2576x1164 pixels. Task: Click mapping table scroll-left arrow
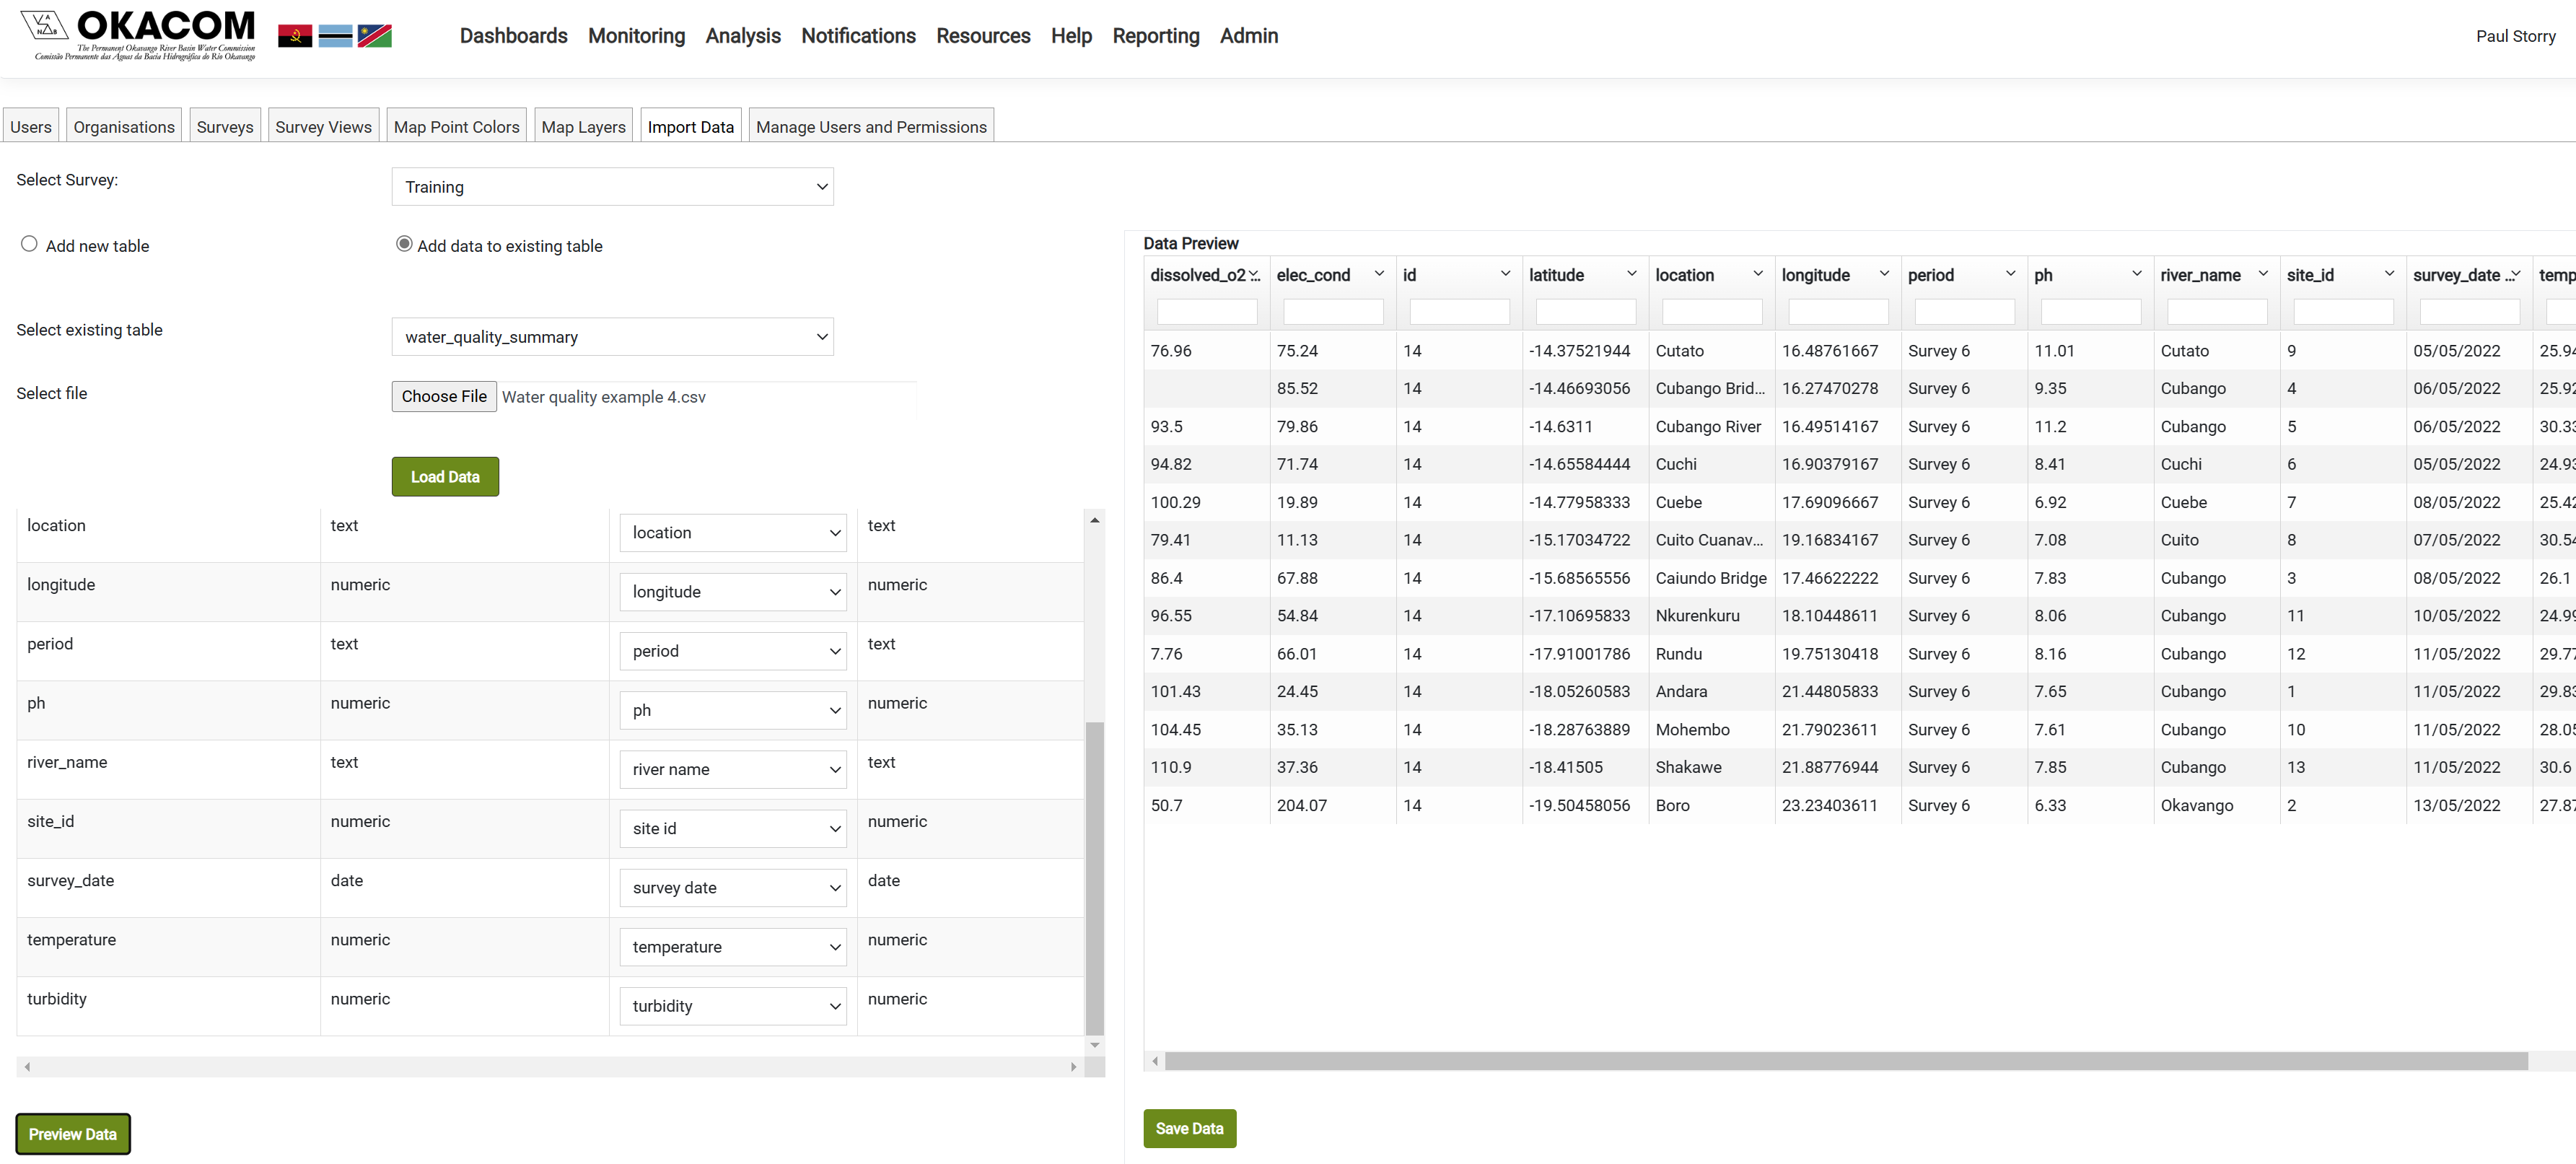coord(27,1067)
